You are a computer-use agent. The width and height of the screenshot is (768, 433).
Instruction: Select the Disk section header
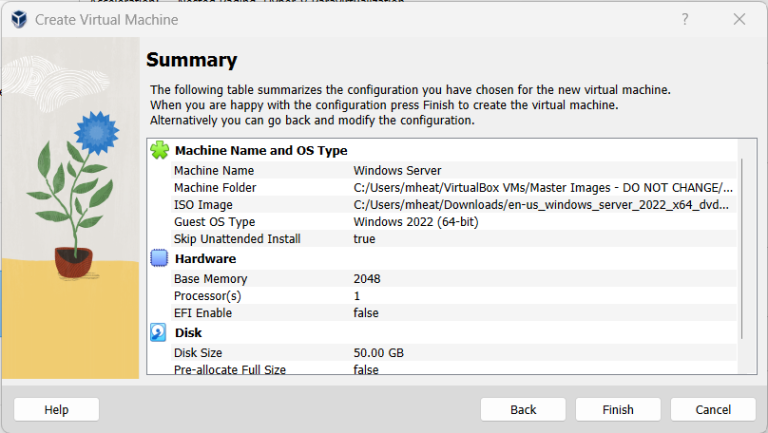188,333
